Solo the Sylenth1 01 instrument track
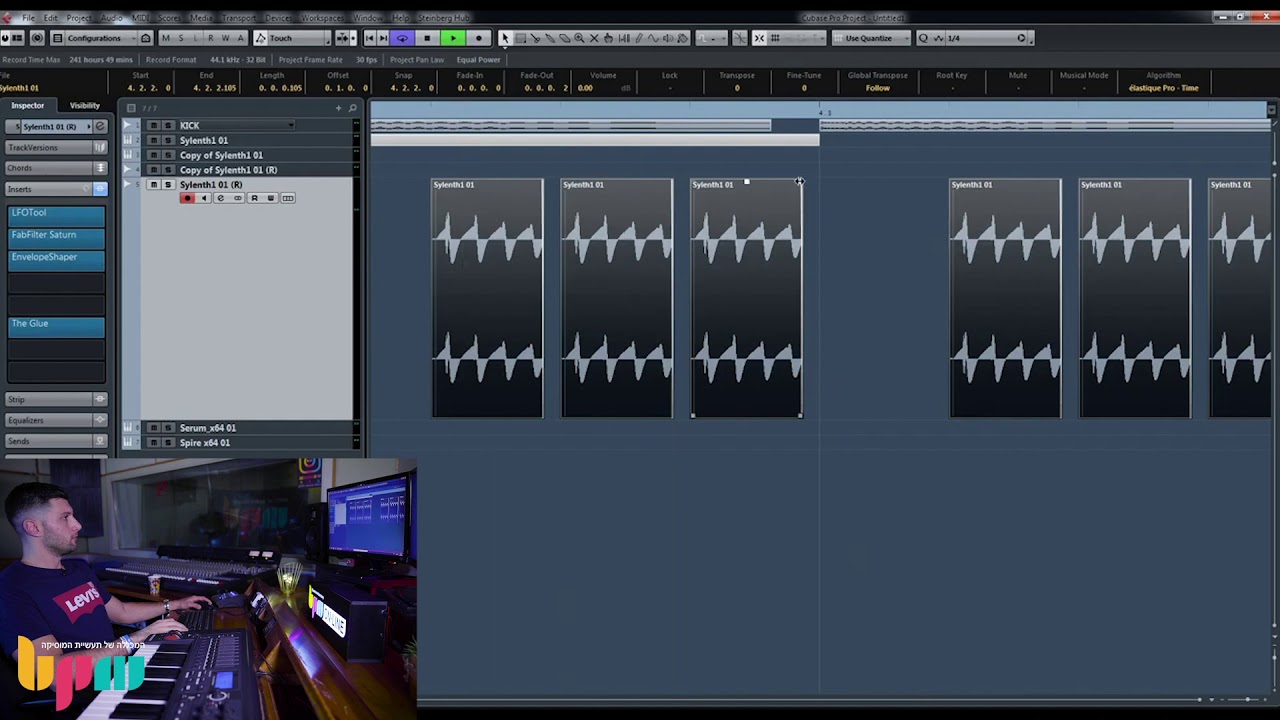Screen dimensions: 1280x720 click(168, 141)
